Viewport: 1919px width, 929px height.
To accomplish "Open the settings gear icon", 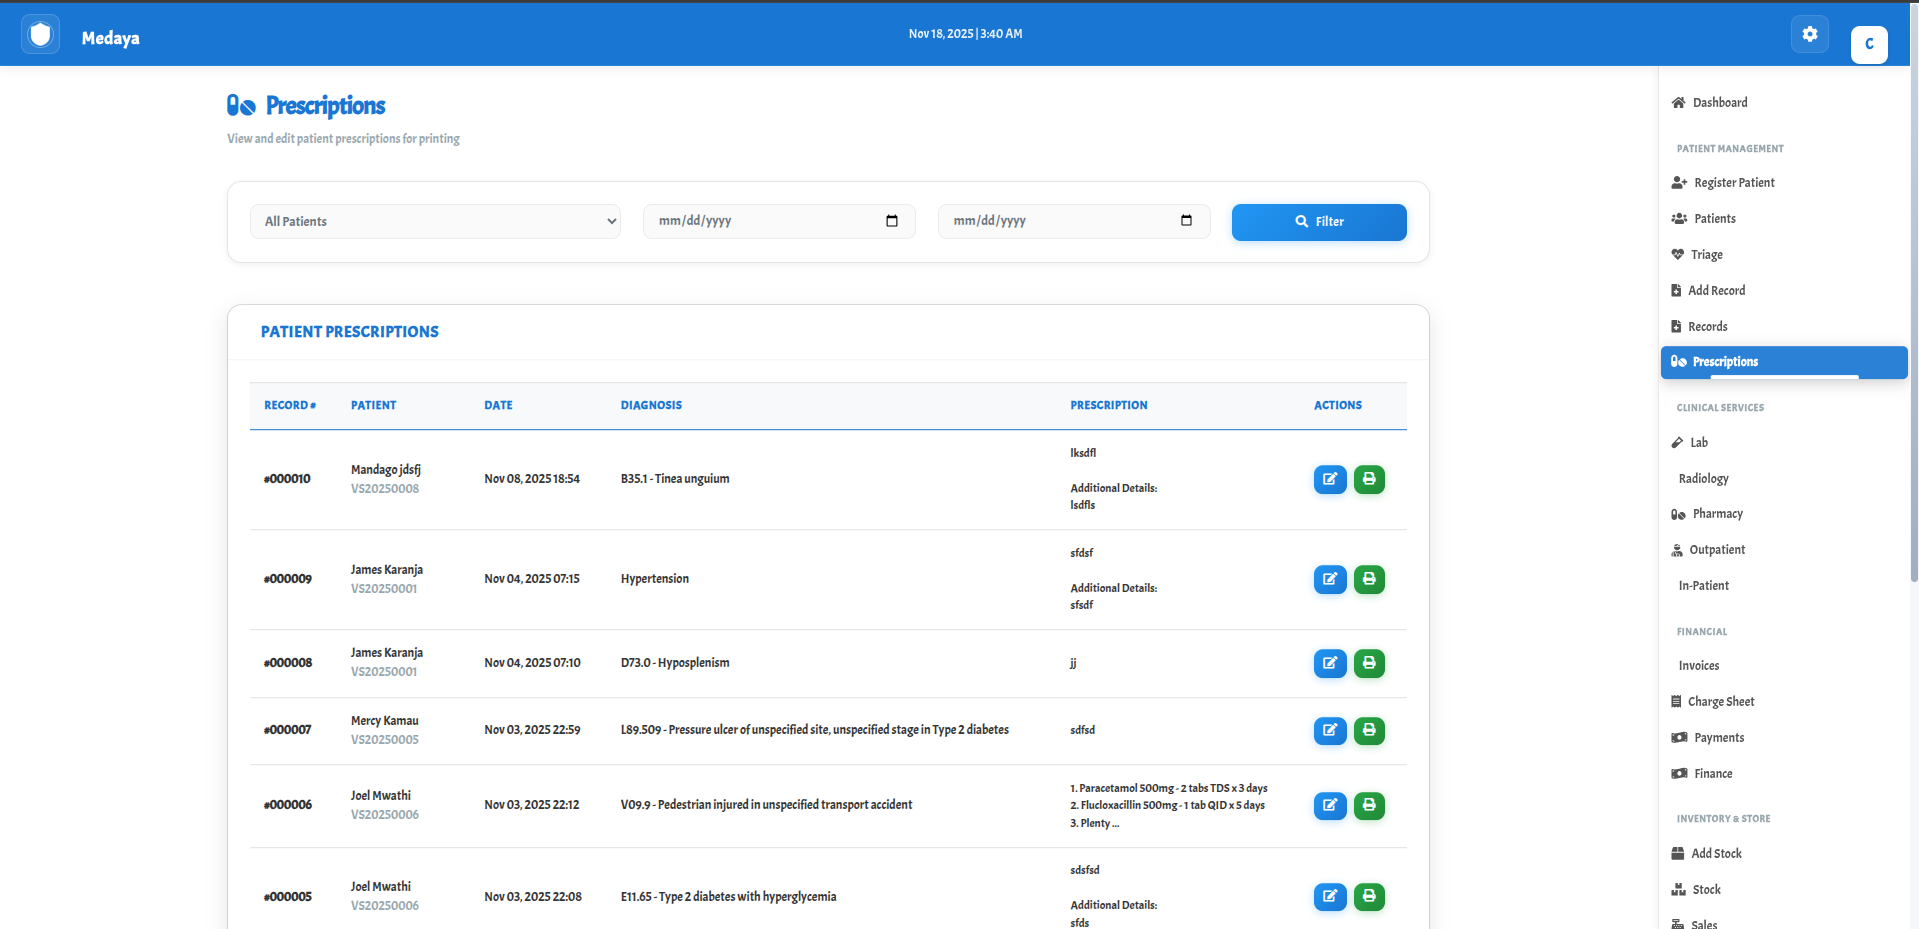I will click(x=1809, y=34).
